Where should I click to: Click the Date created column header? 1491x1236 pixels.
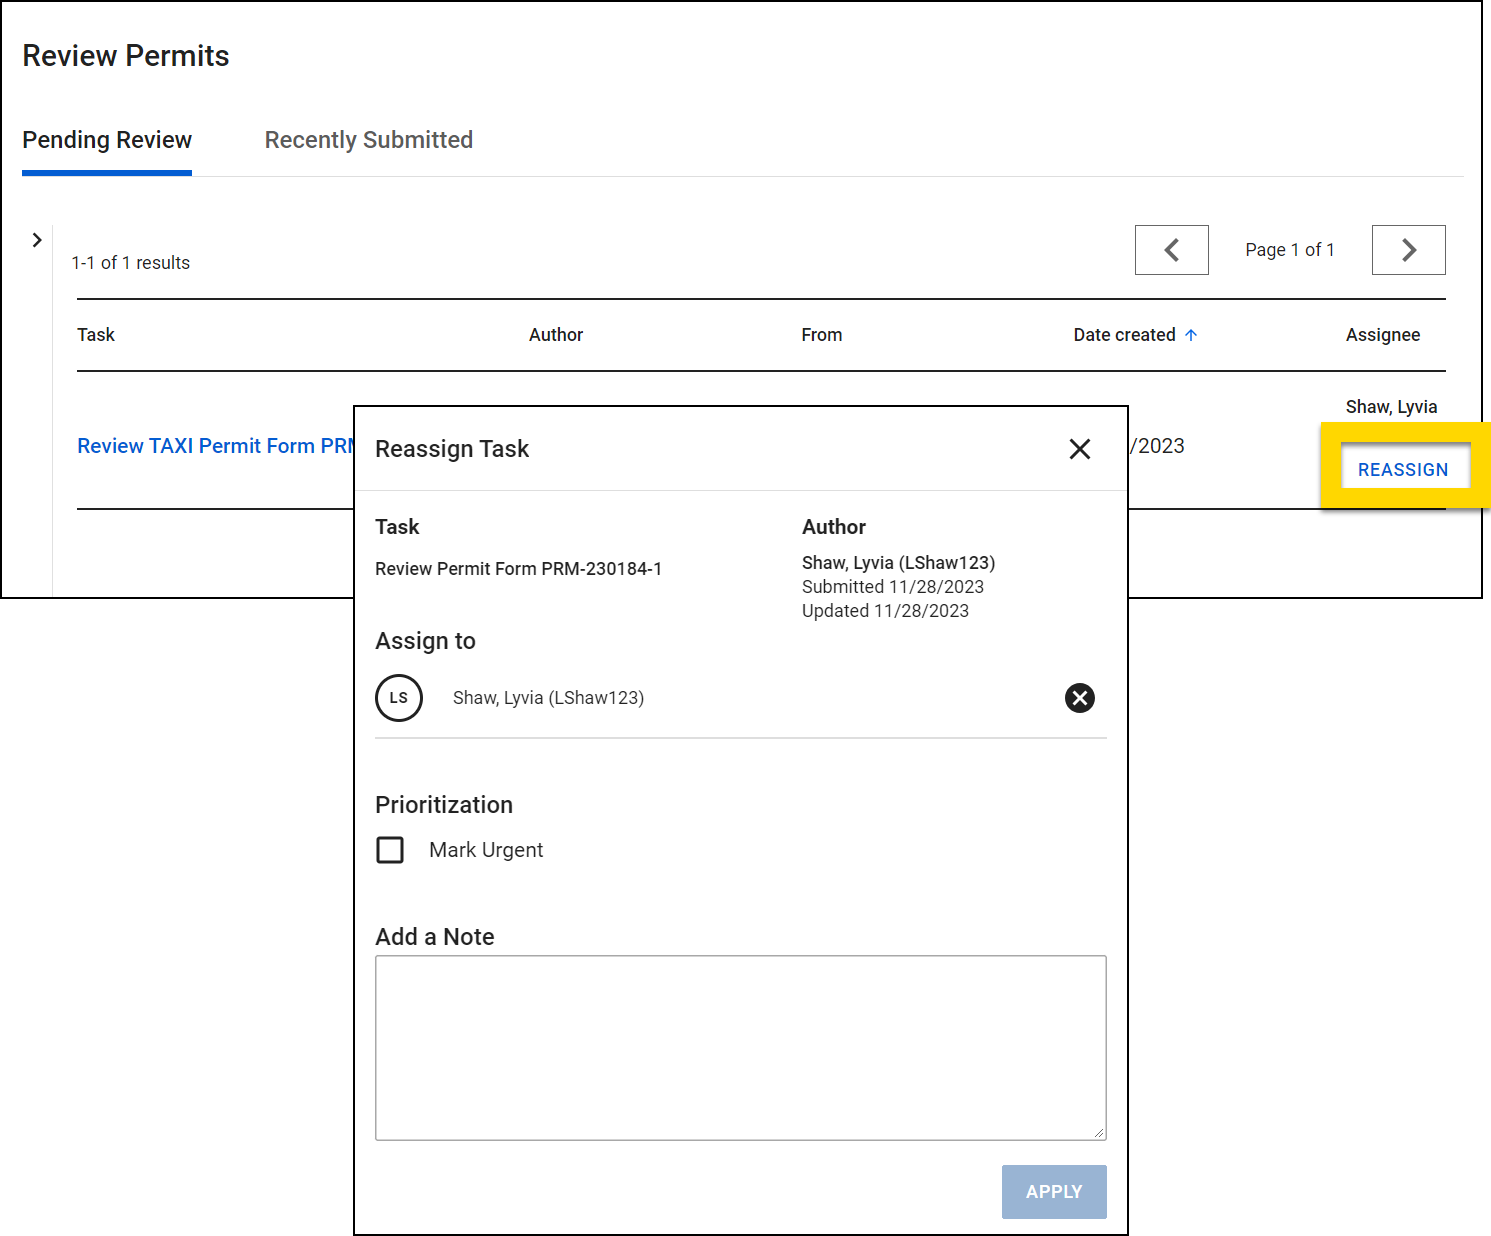tap(1124, 335)
